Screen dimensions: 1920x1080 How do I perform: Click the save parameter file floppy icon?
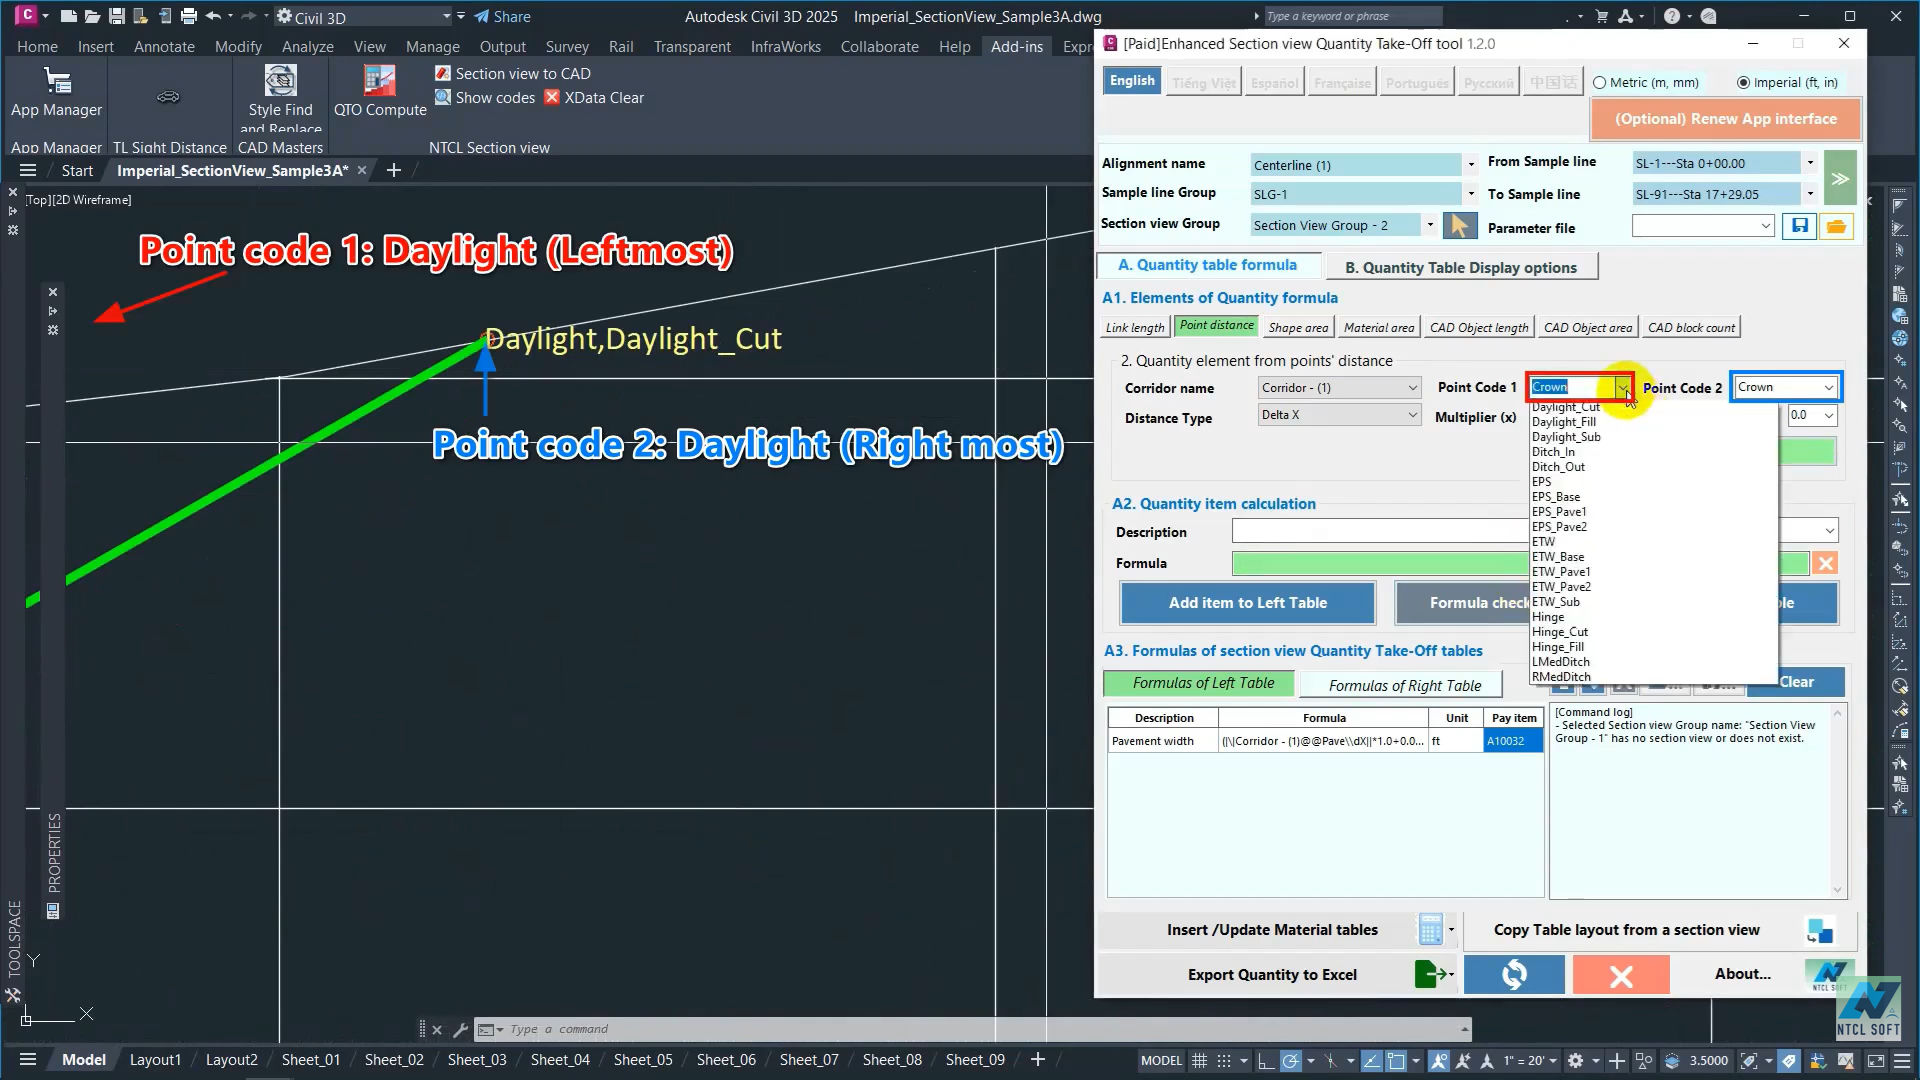pos(1798,226)
